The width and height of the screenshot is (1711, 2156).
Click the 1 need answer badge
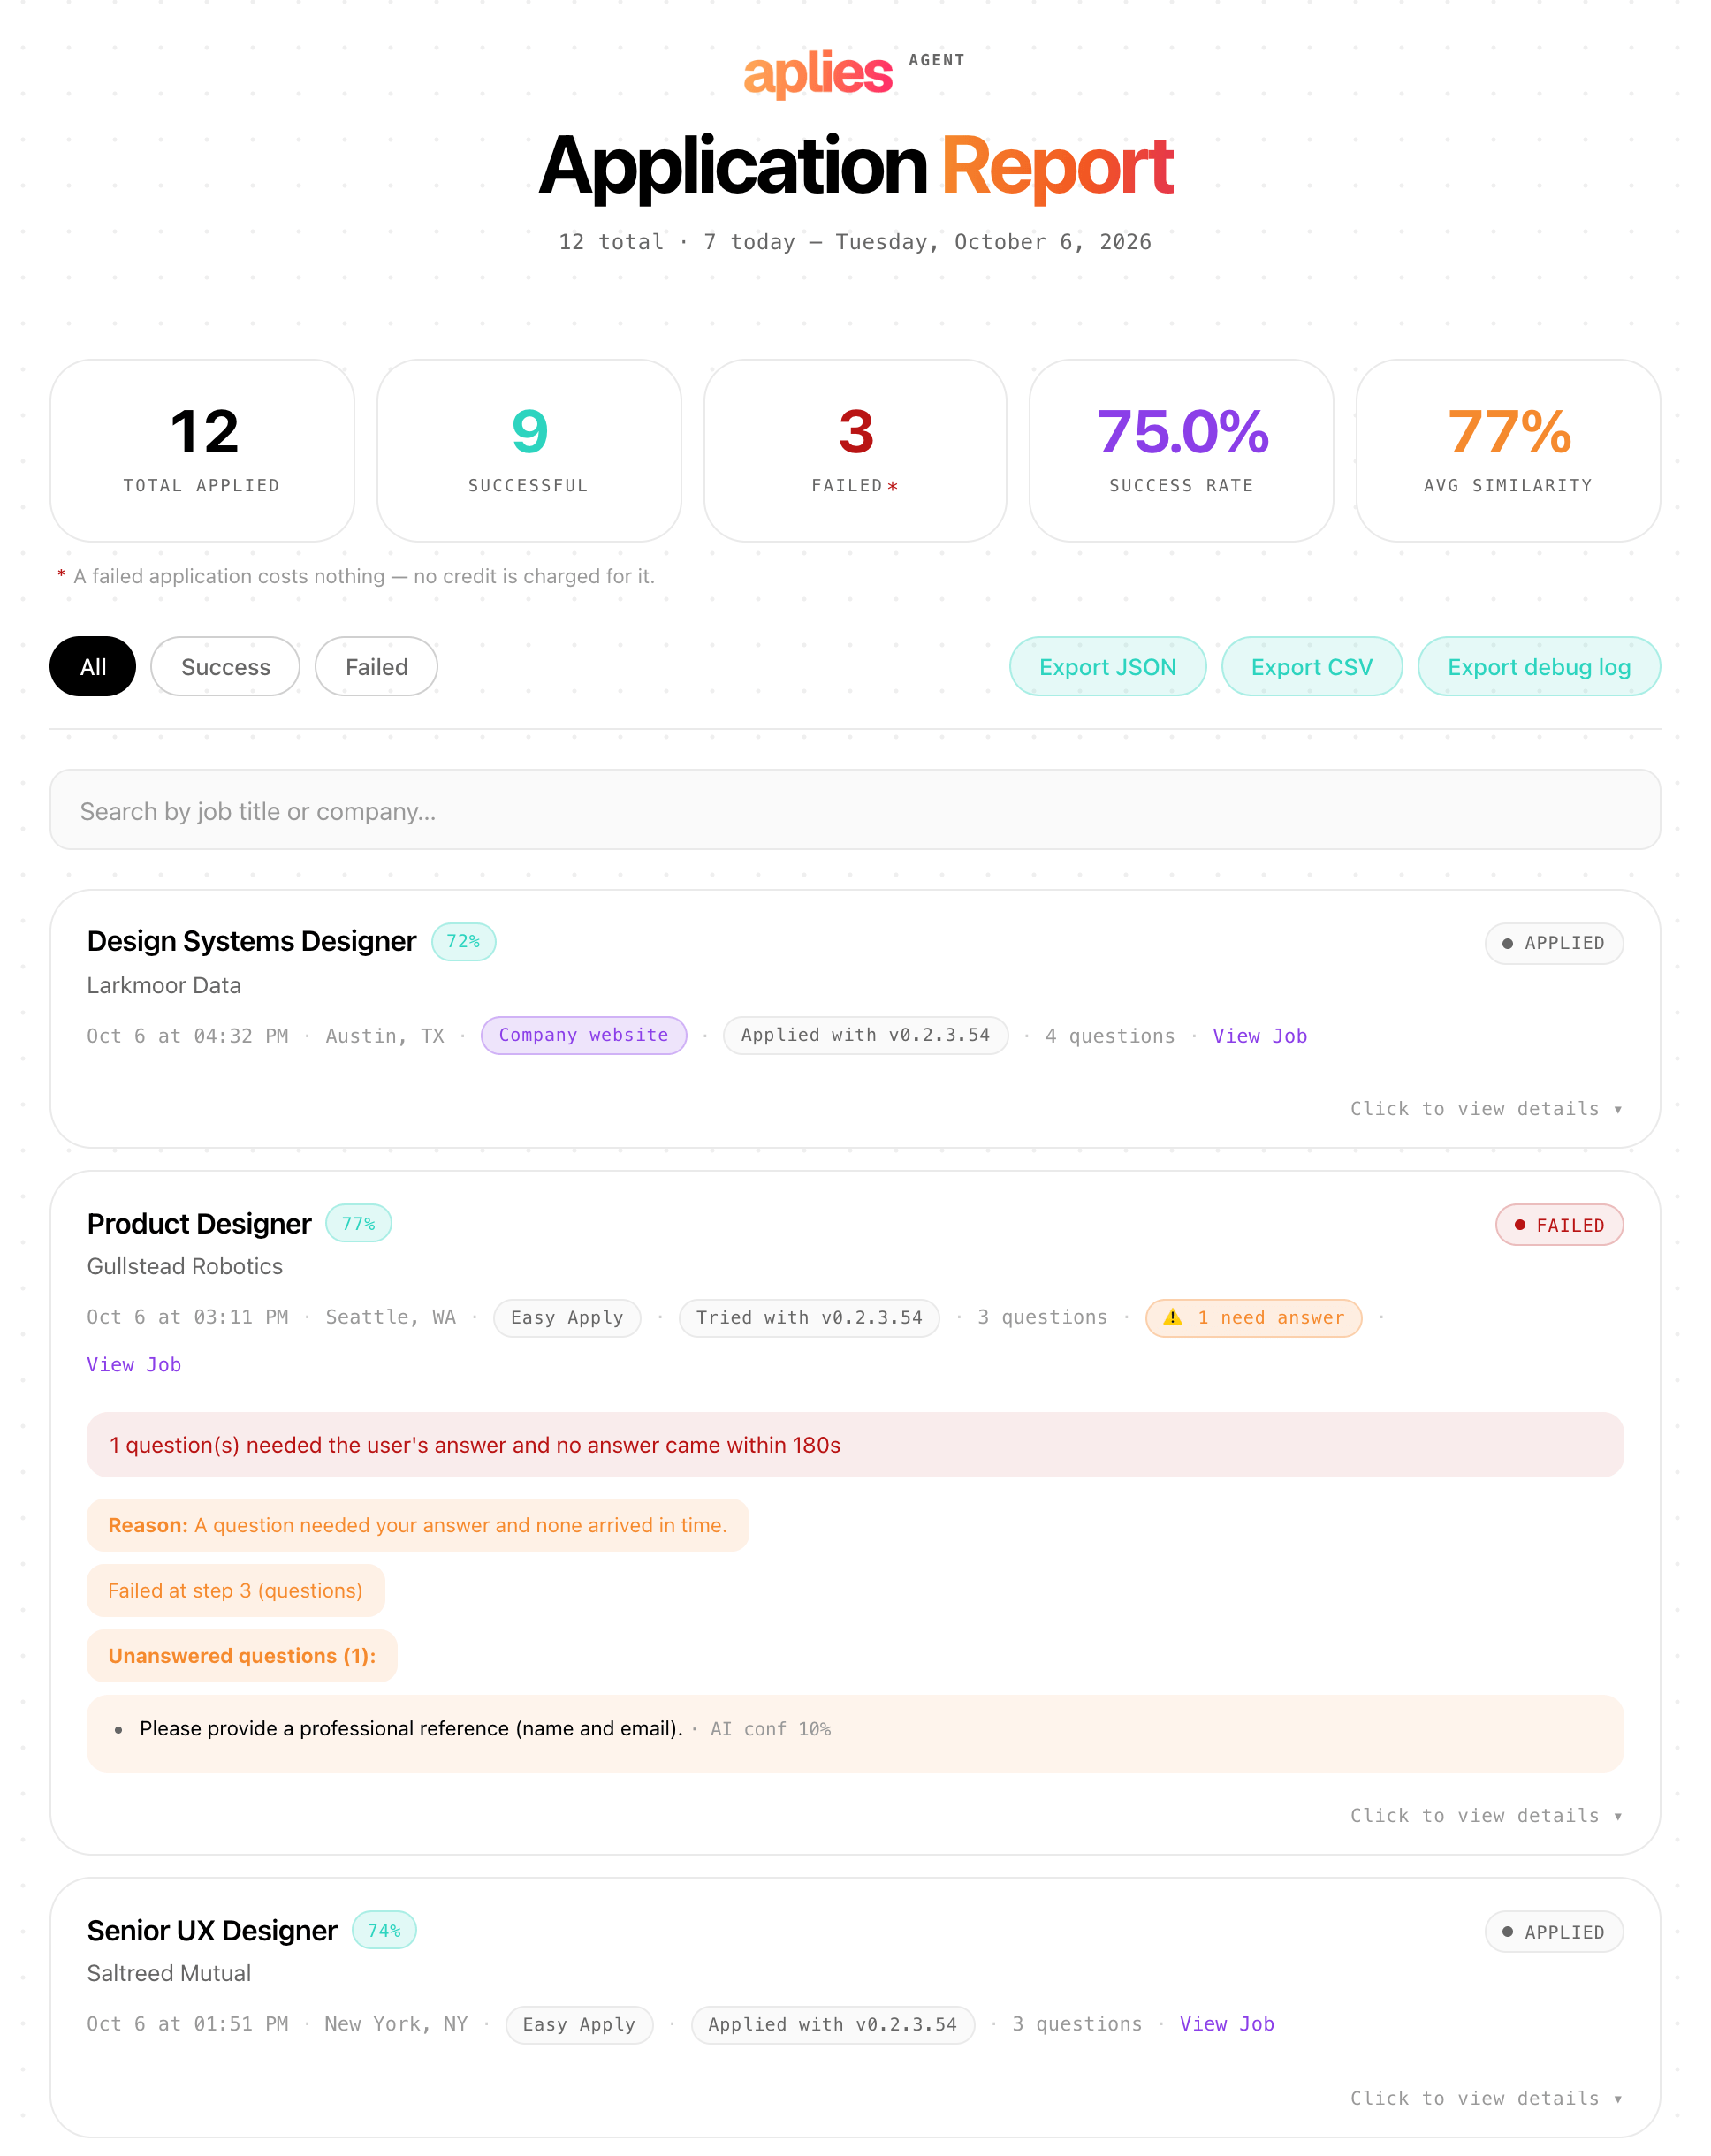1253,1317
